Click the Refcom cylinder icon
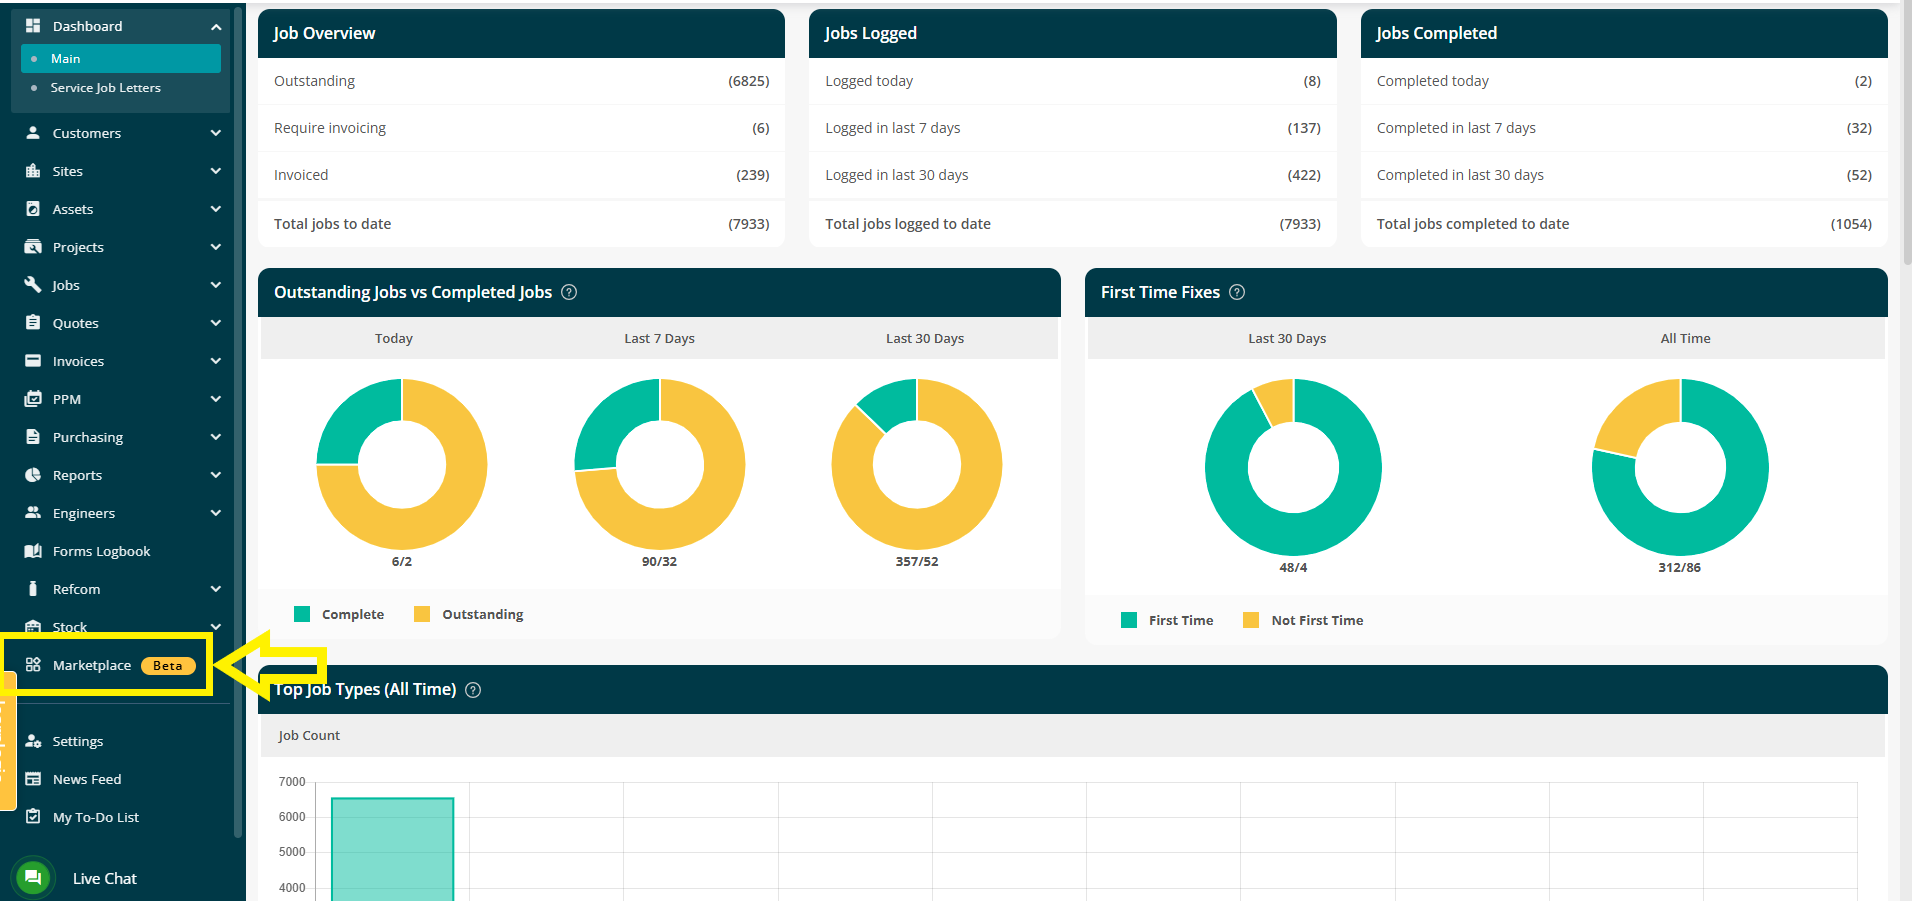This screenshot has height=901, width=1912. tap(33, 589)
